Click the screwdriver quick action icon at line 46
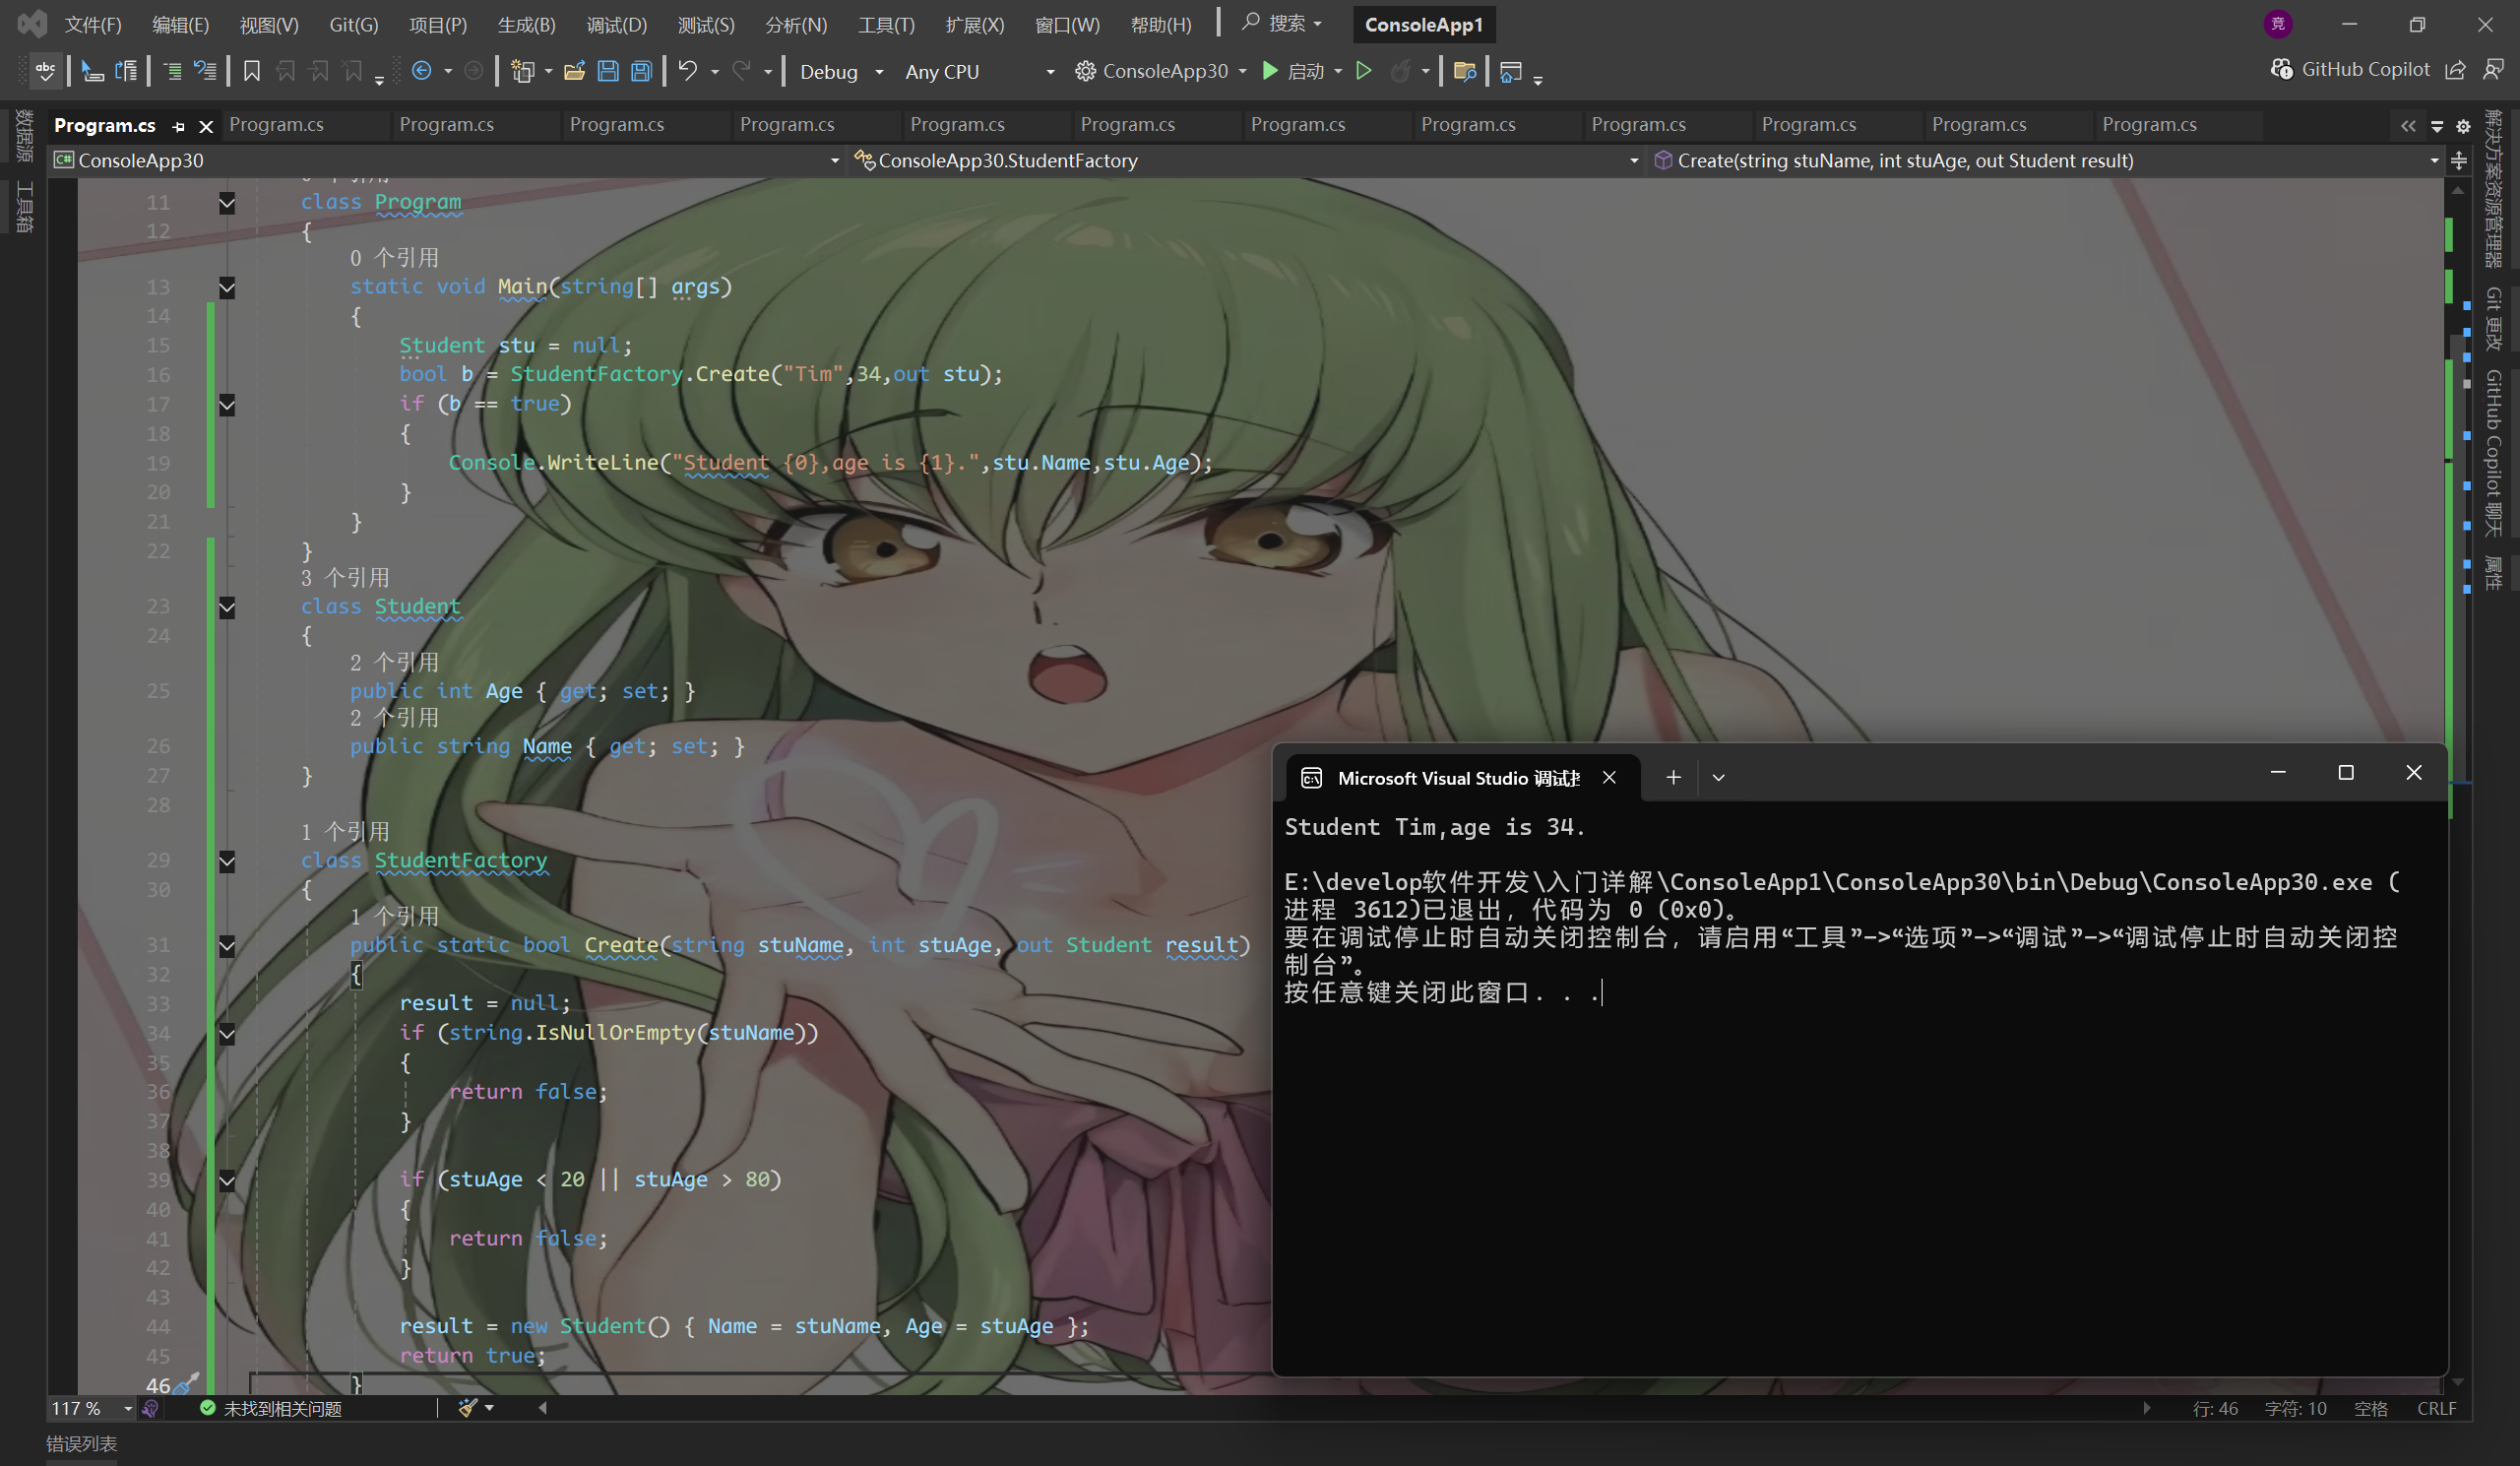The width and height of the screenshot is (2520, 1466). (x=186, y=1384)
